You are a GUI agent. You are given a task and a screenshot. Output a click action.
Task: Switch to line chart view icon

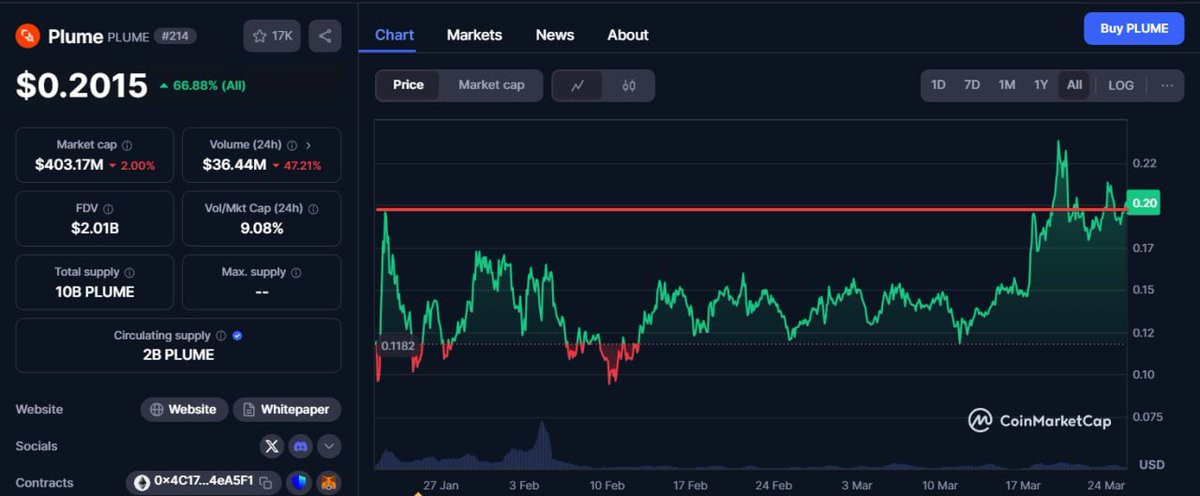(578, 85)
